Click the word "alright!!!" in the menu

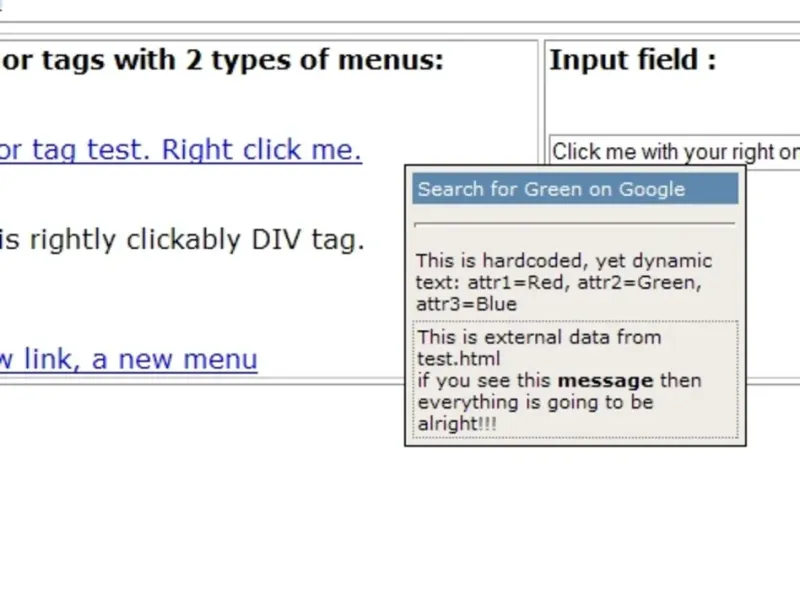pos(457,424)
